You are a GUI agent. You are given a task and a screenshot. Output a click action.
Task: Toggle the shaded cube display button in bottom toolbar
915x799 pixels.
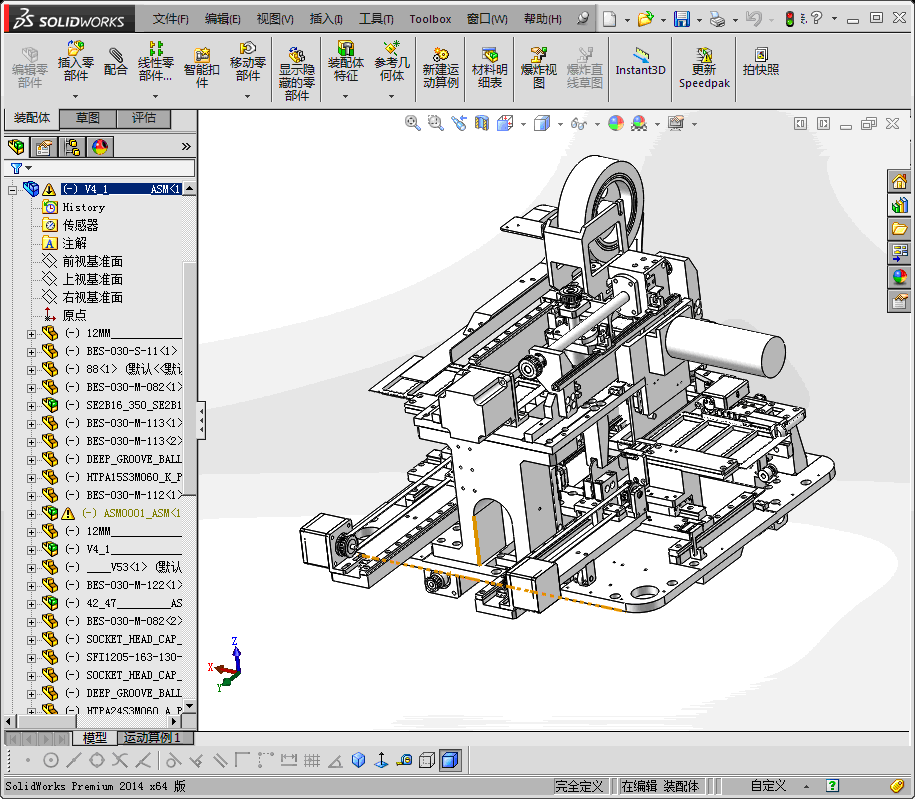[x=450, y=761]
